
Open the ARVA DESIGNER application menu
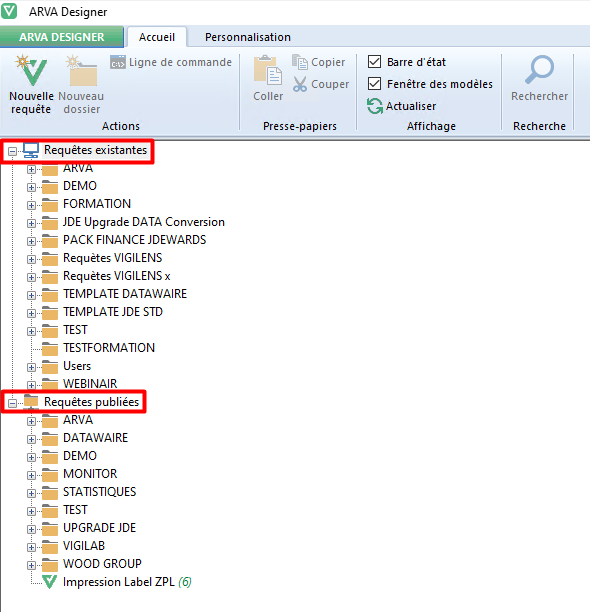[x=62, y=37]
